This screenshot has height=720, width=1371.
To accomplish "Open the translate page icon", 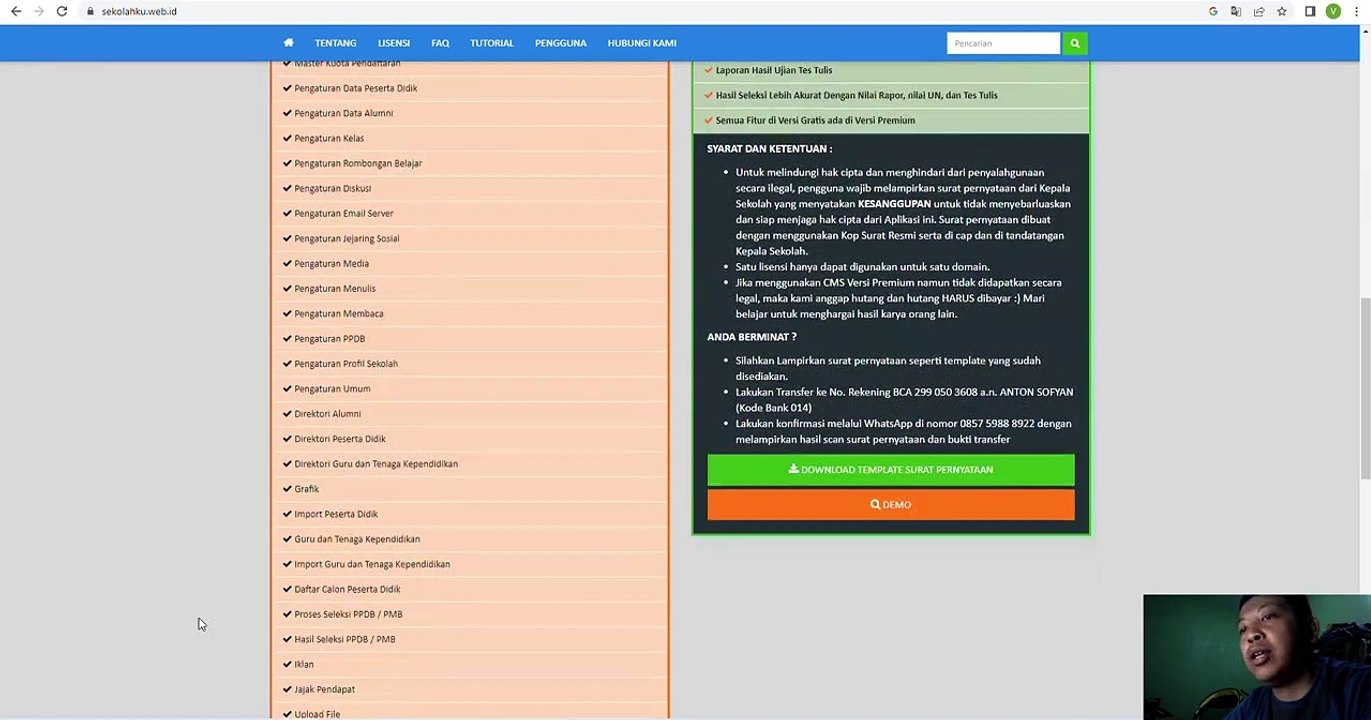I will [1236, 11].
